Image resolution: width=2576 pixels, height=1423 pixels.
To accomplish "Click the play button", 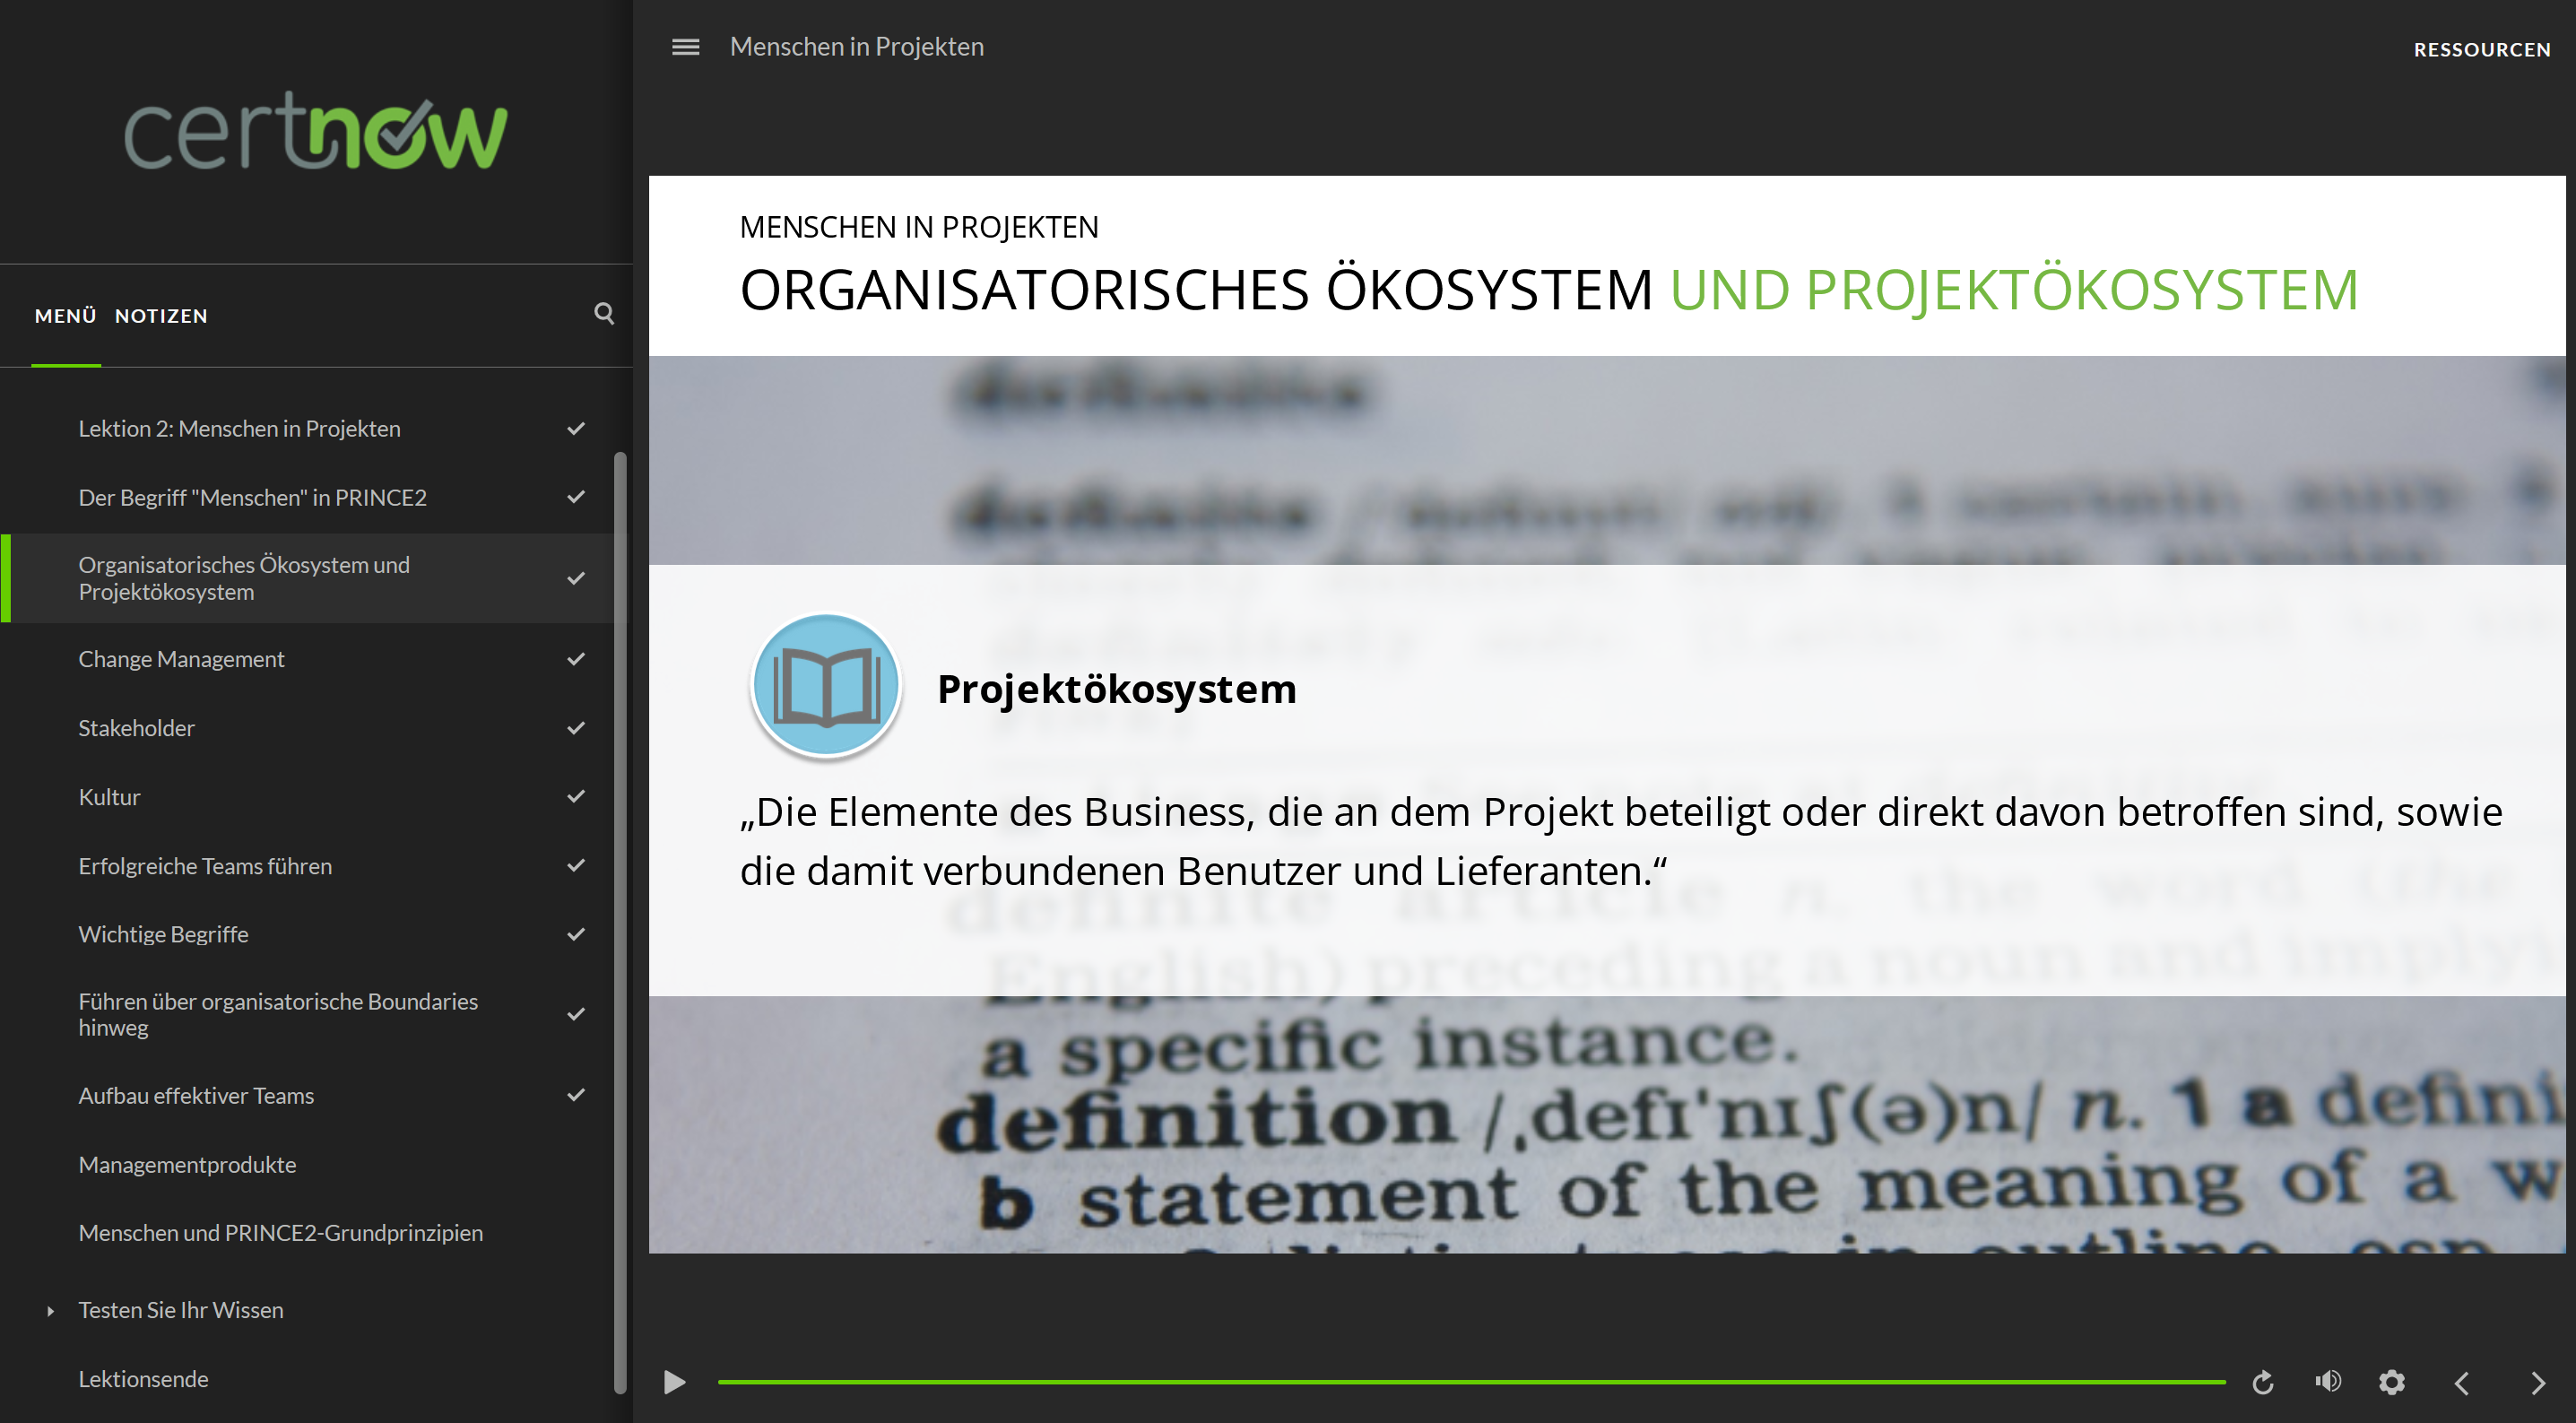I will tap(675, 1382).
